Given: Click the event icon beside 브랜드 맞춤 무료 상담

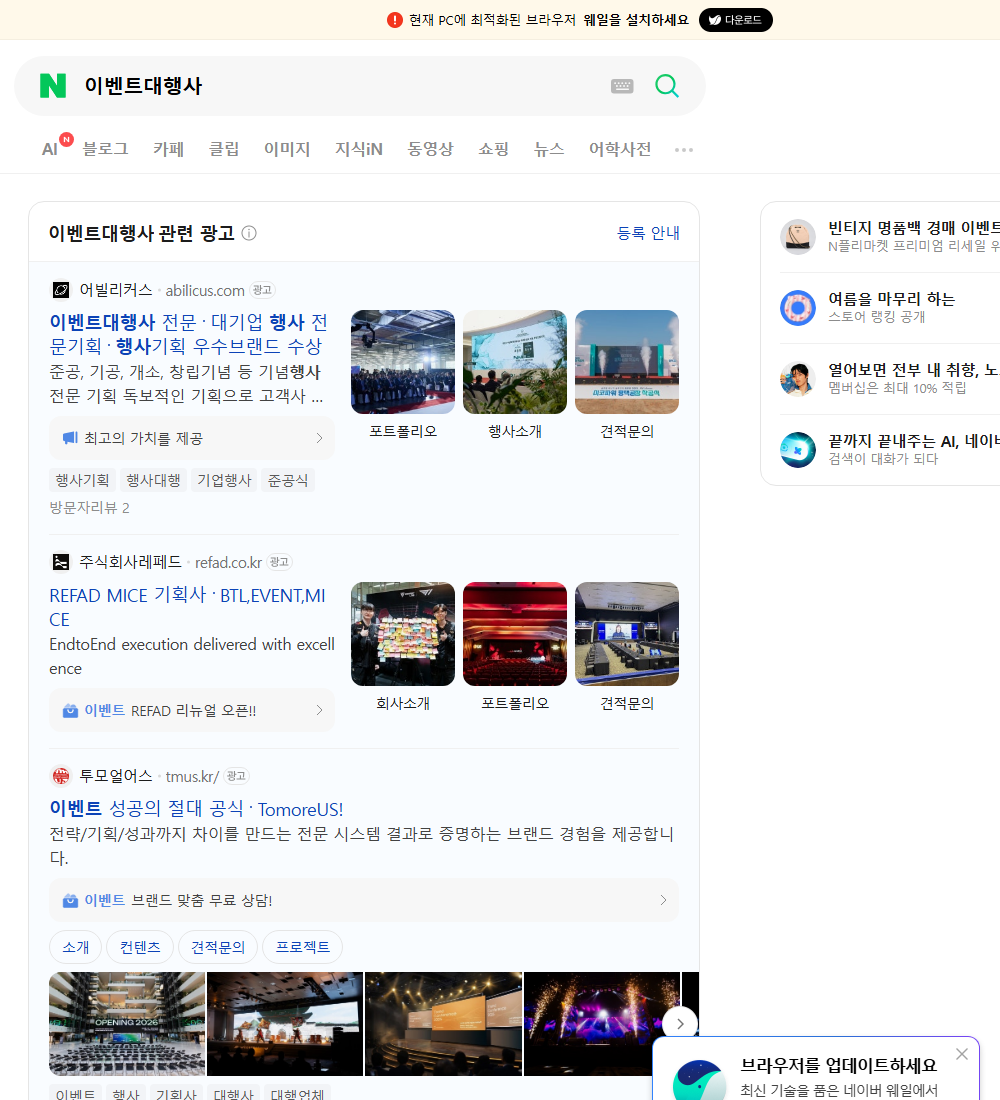Looking at the screenshot, I should [x=70, y=900].
